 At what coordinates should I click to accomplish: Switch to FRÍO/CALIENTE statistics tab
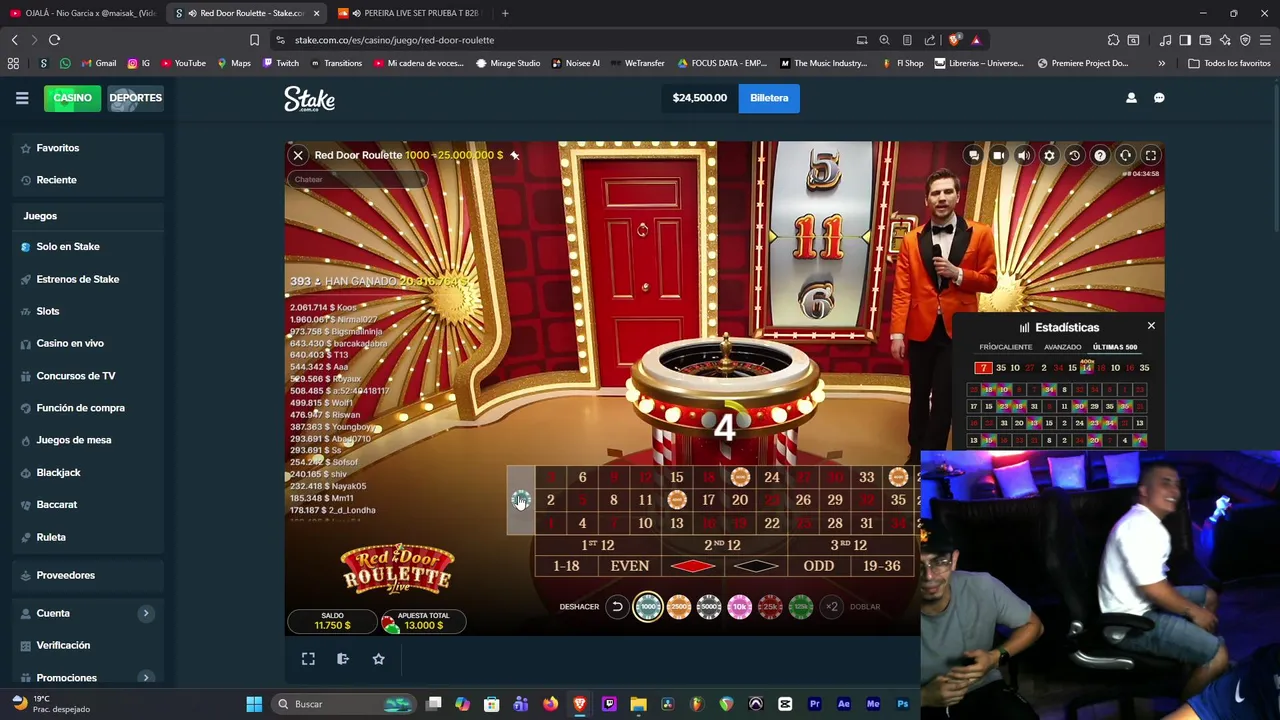(1005, 347)
